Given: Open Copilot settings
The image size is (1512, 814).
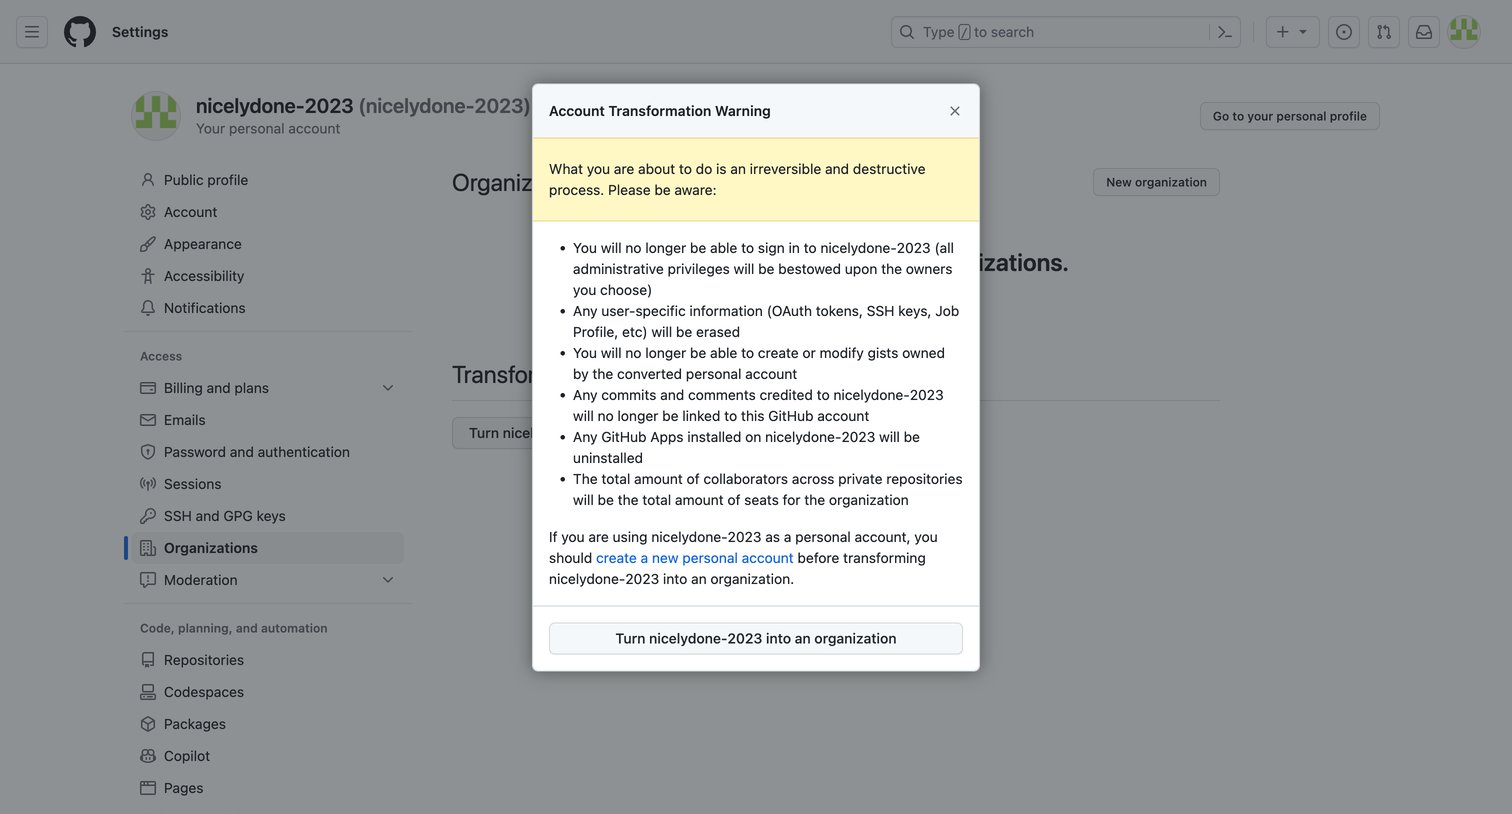Looking at the screenshot, I should 268,756.
